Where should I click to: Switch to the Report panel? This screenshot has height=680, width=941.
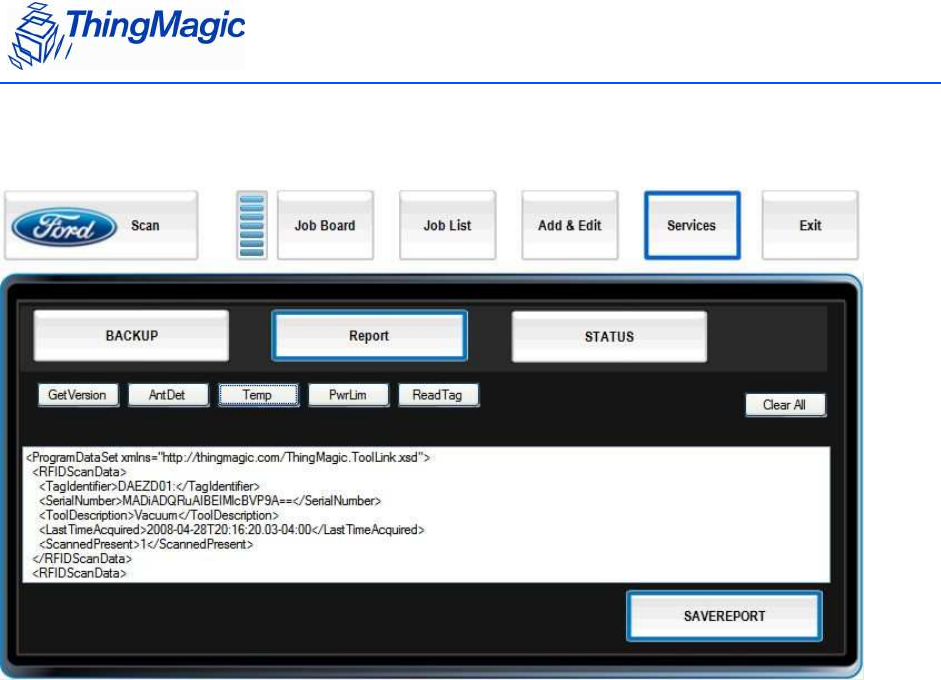coord(369,335)
